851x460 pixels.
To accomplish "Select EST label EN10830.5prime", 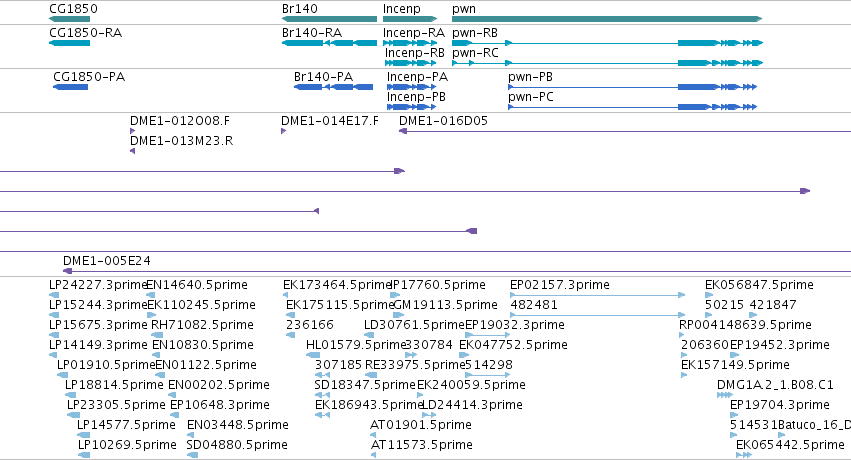I will click(202, 344).
